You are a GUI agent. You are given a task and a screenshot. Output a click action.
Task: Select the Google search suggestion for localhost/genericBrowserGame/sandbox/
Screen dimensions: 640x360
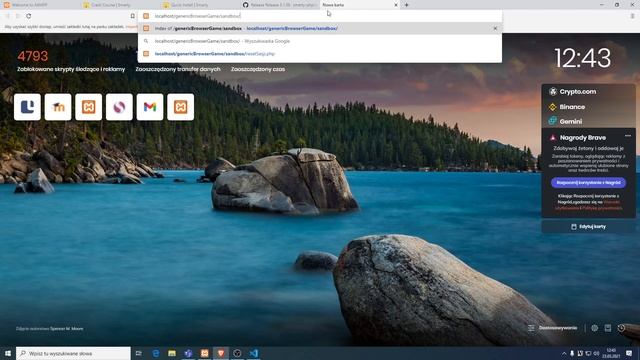click(x=320, y=41)
